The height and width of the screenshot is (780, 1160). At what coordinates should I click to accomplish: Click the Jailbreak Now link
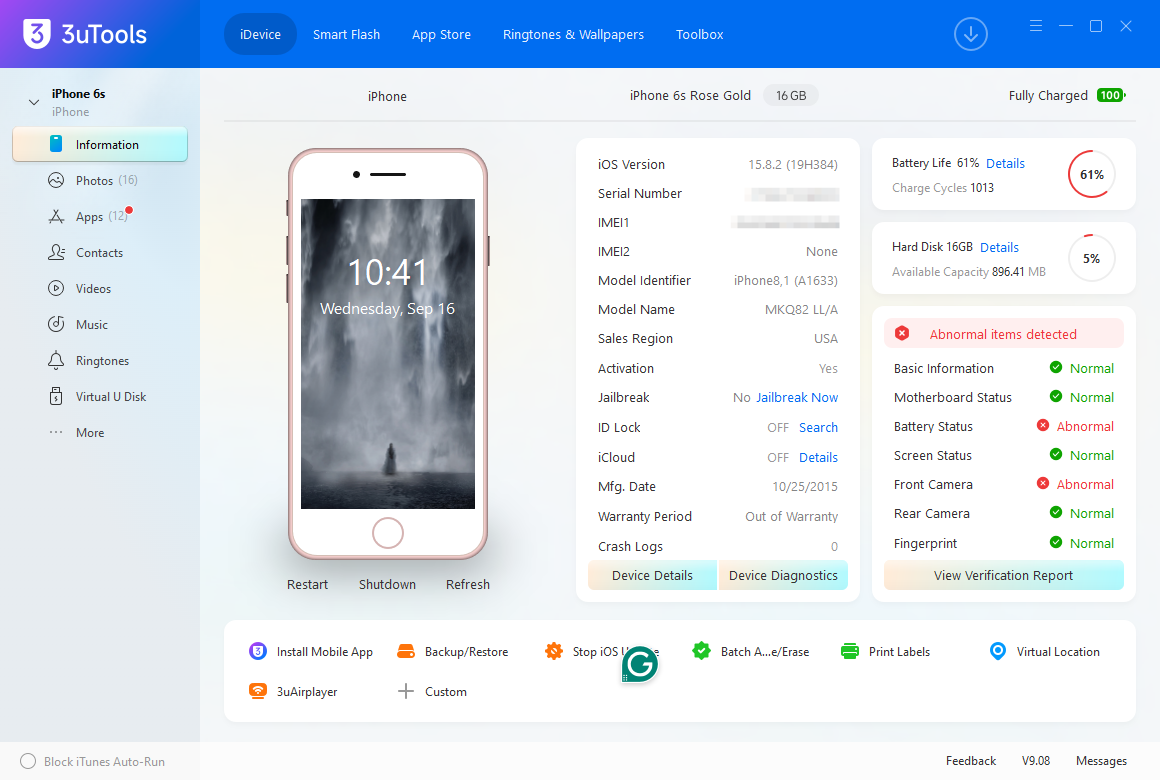[797, 397]
